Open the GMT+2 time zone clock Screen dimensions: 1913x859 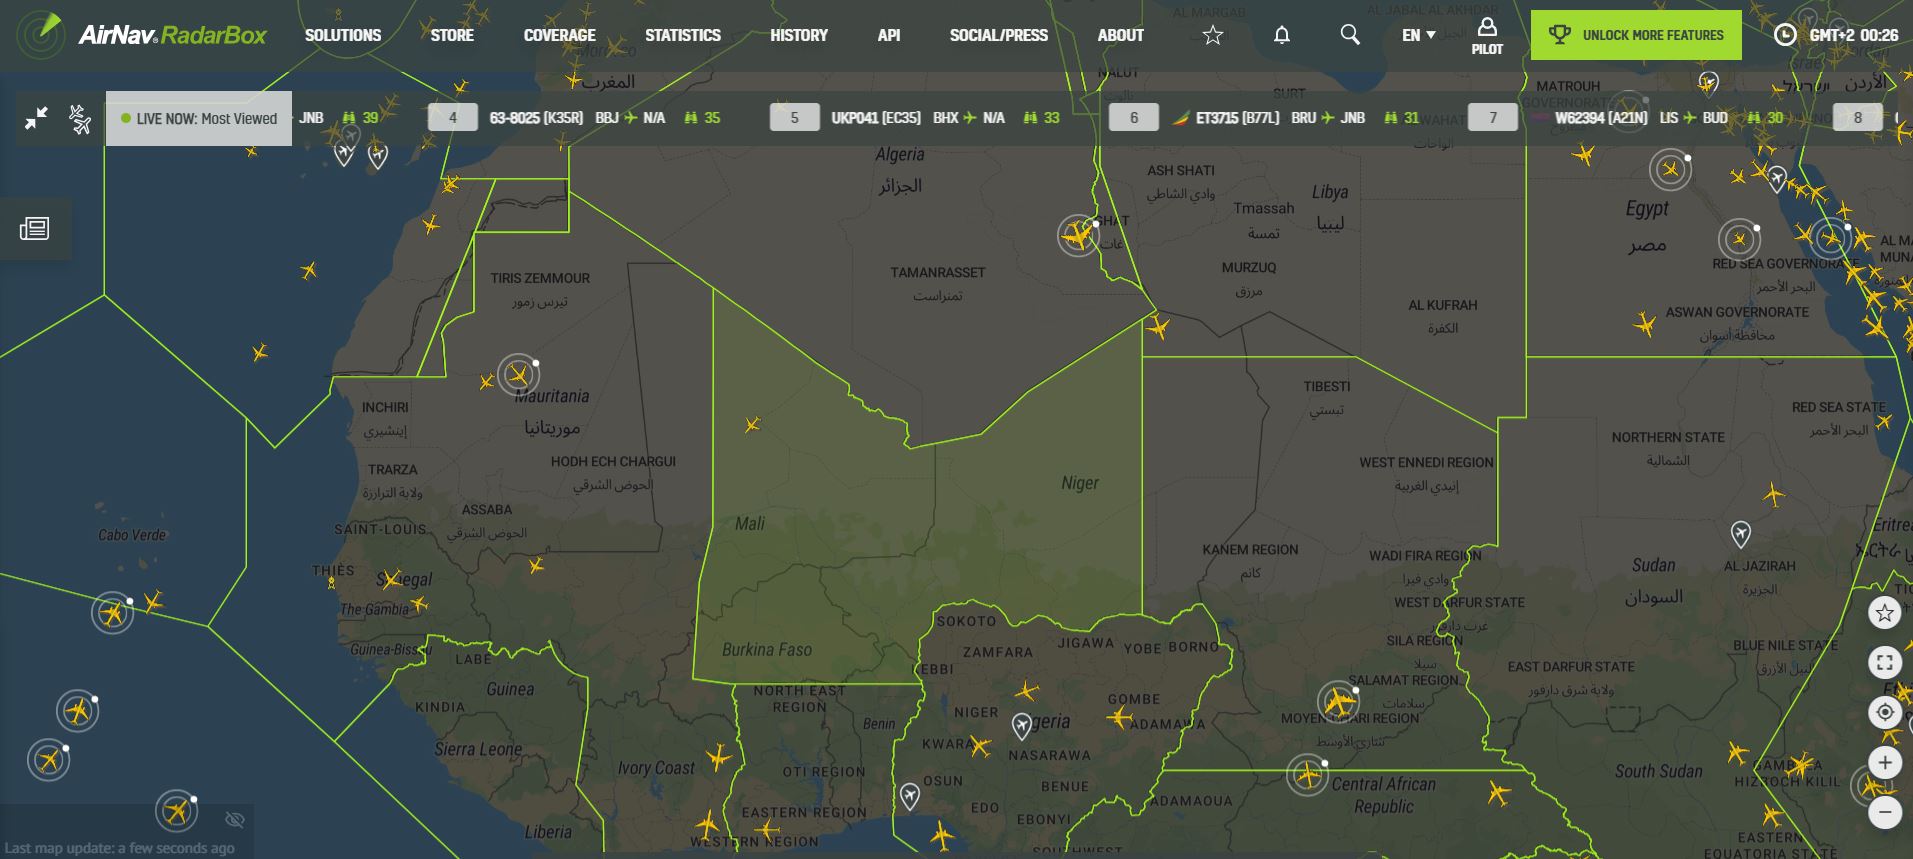pyautogui.click(x=1835, y=35)
